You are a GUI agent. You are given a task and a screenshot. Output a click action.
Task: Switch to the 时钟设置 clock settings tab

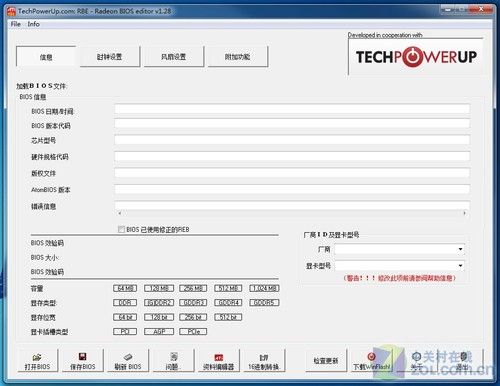coord(110,57)
